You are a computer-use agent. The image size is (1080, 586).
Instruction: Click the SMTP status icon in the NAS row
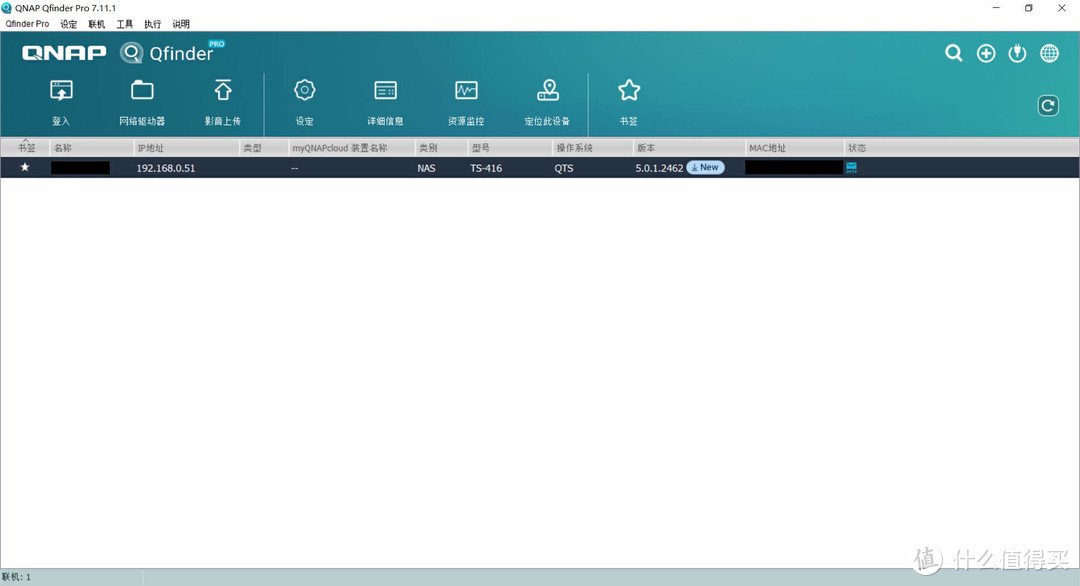coord(851,167)
